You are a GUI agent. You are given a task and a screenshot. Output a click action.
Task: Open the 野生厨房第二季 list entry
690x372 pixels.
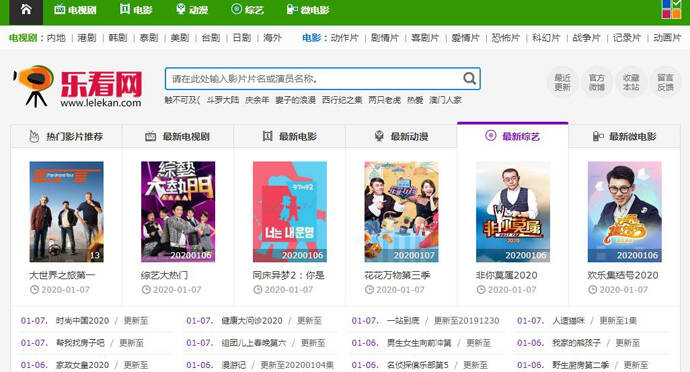[580, 365]
